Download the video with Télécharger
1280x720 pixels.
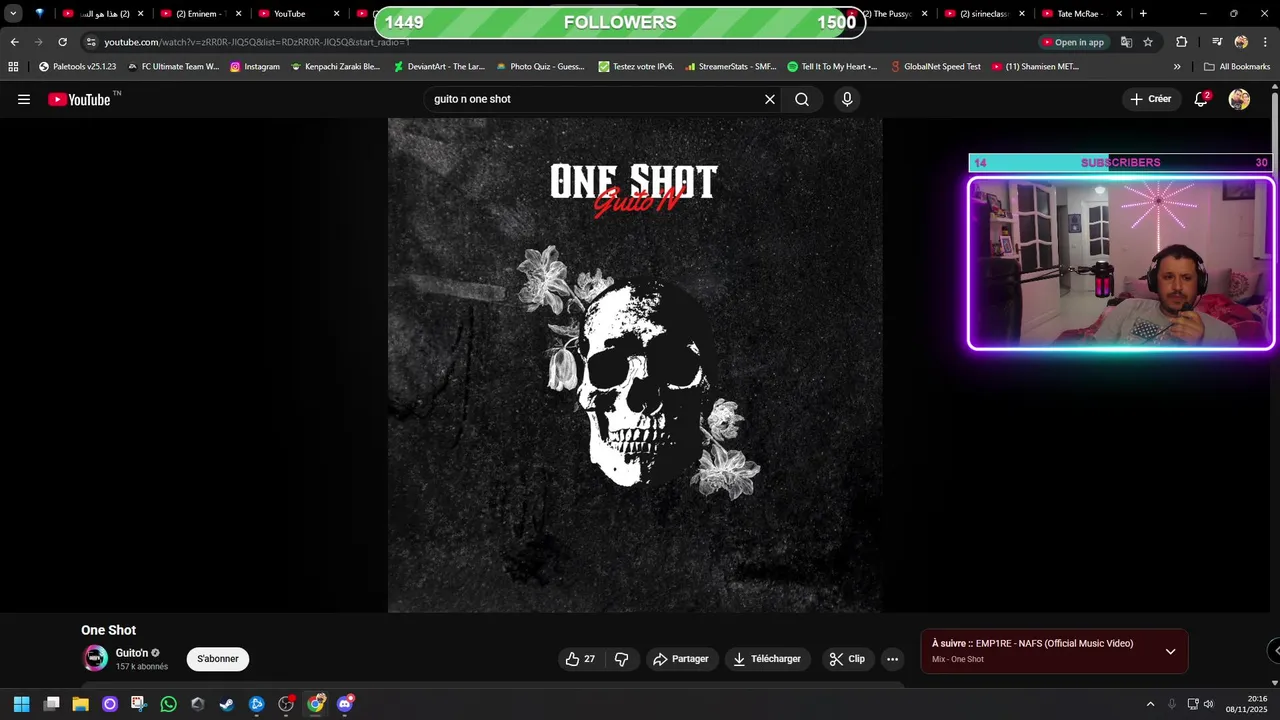pos(767,659)
